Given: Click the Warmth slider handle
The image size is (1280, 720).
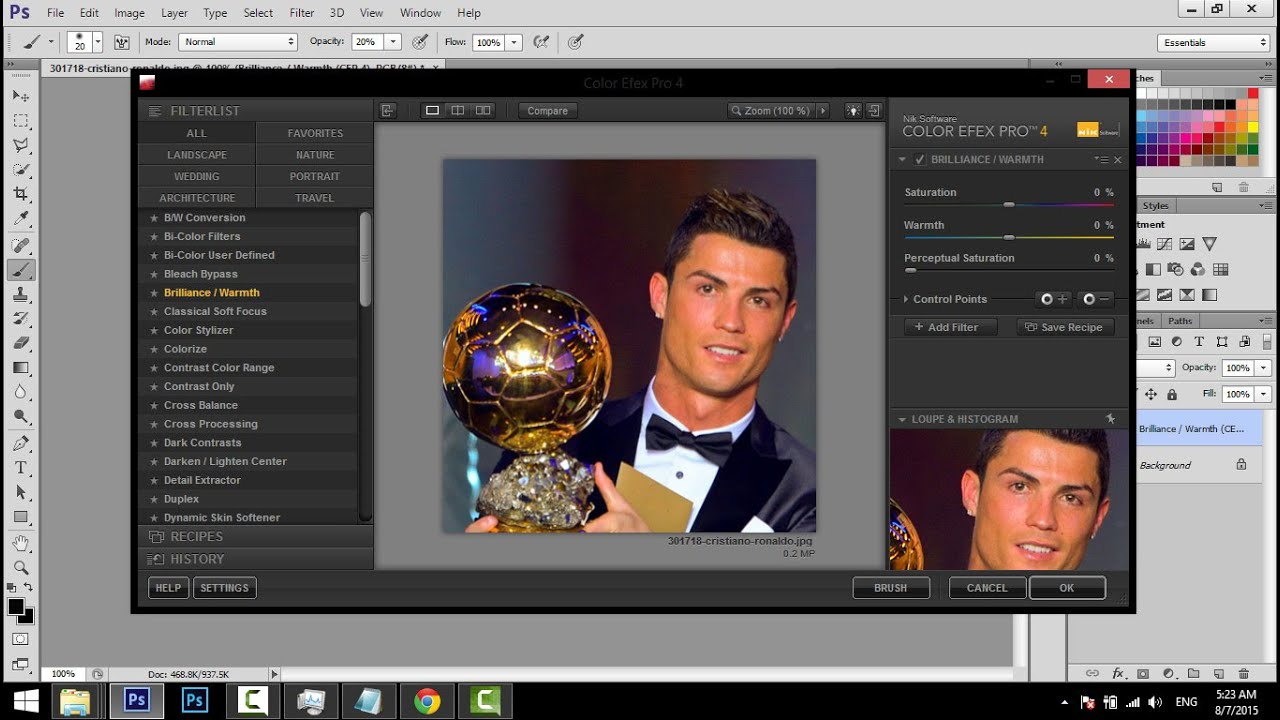Looking at the screenshot, I should (1009, 238).
